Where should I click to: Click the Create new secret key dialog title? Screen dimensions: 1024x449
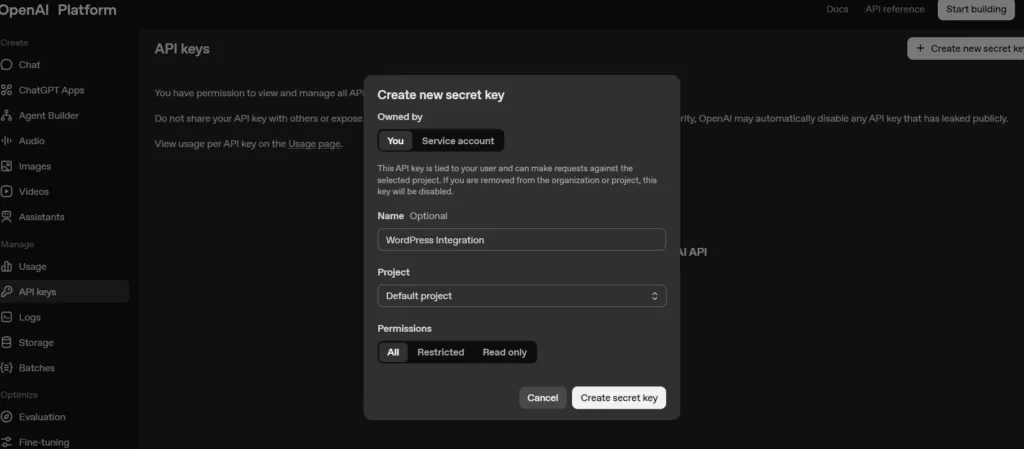tap(441, 95)
